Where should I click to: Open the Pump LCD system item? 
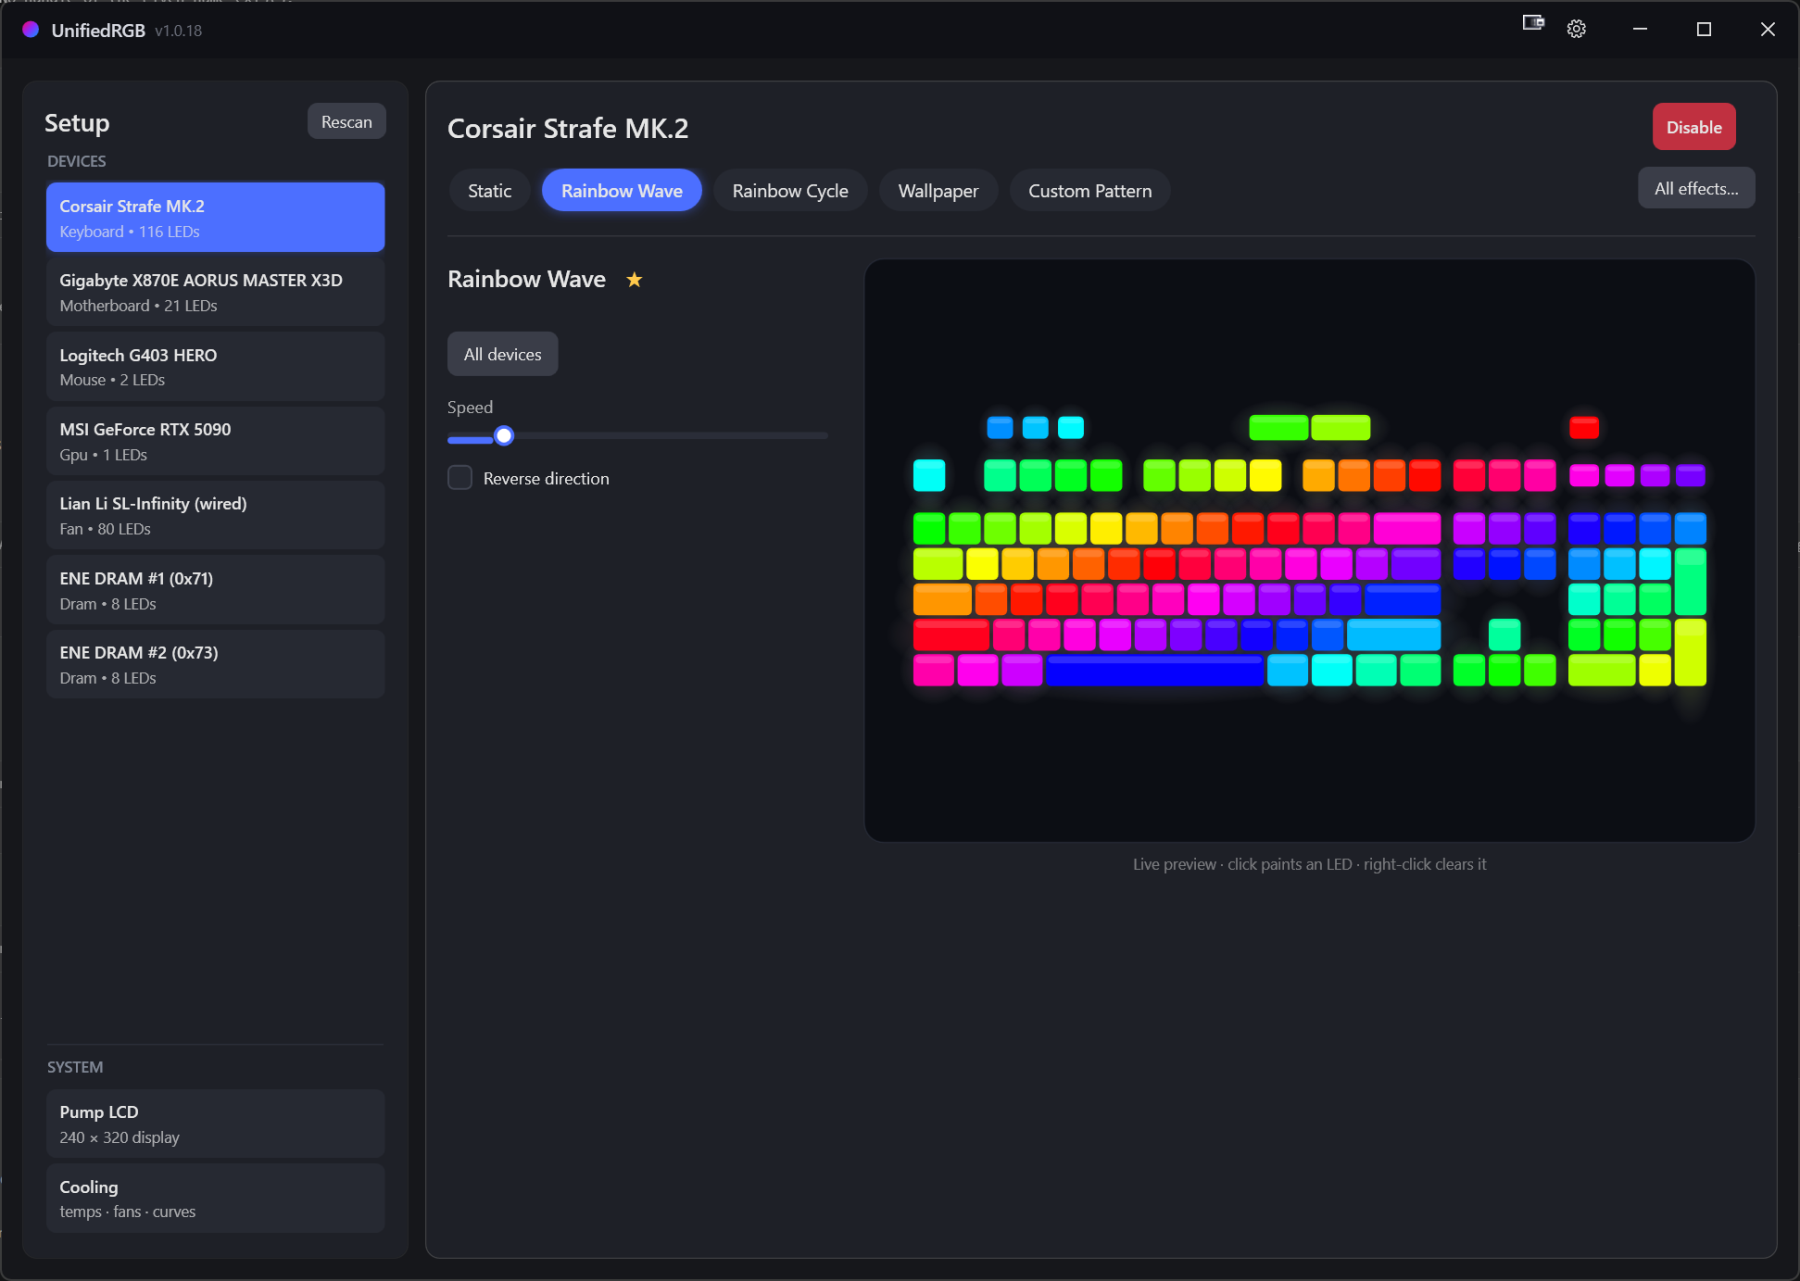point(215,1124)
